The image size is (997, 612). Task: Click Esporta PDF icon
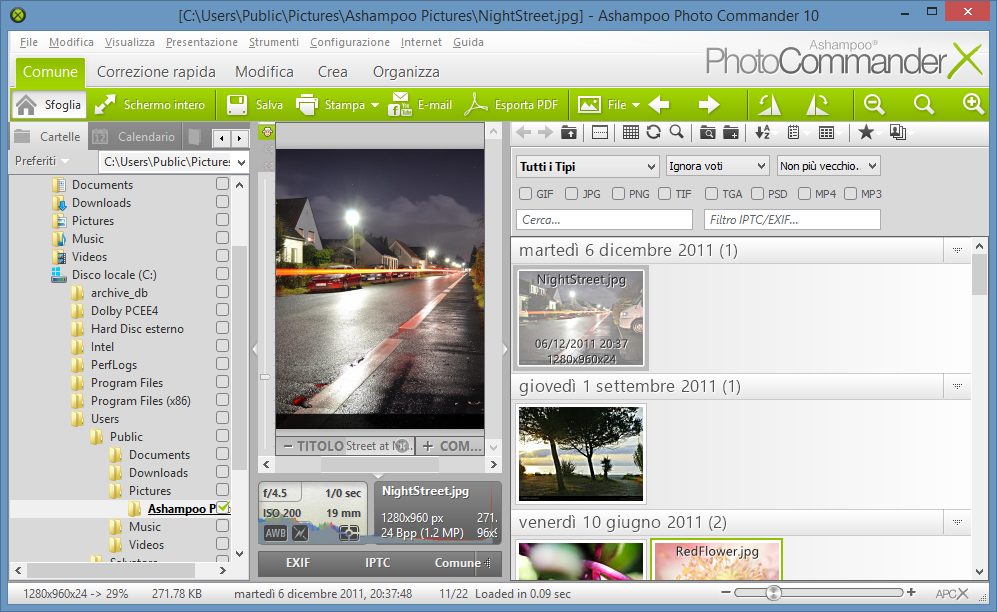coord(476,105)
